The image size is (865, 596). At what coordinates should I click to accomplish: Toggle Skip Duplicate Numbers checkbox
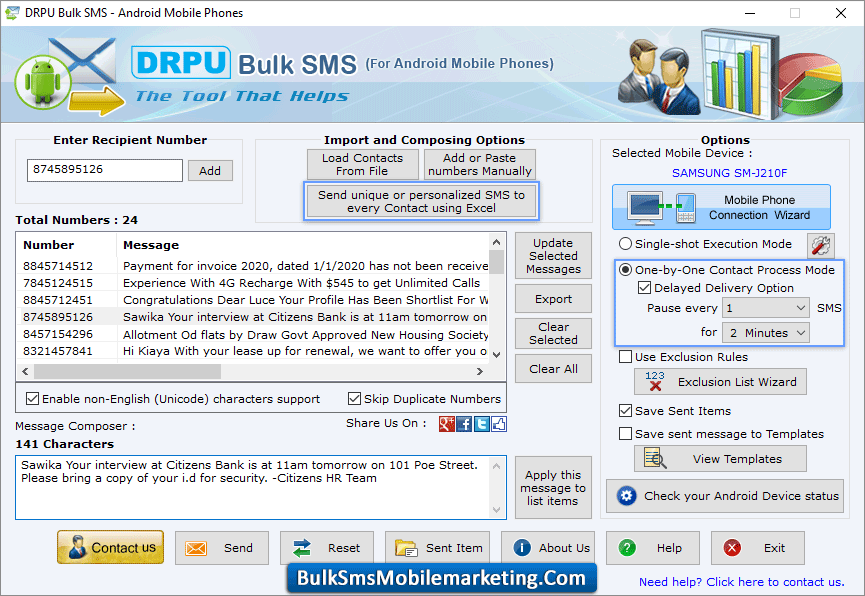tap(354, 398)
